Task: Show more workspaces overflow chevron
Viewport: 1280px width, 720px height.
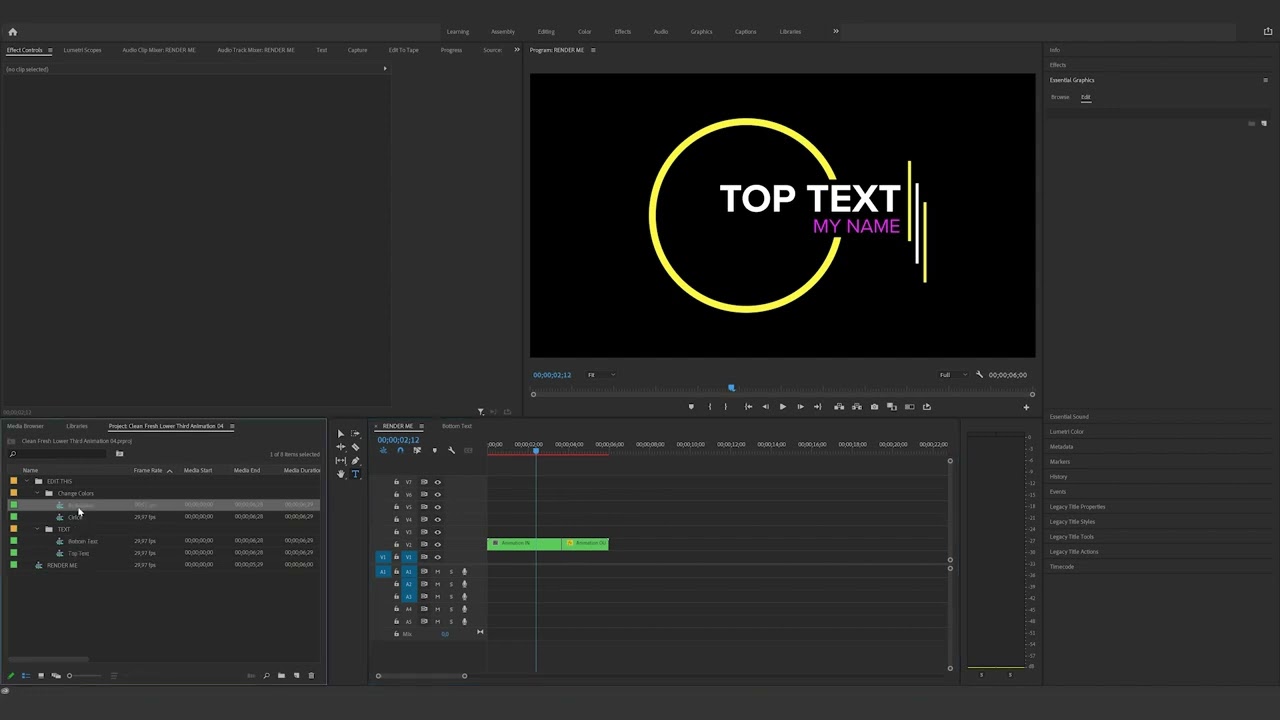Action: [x=836, y=32]
